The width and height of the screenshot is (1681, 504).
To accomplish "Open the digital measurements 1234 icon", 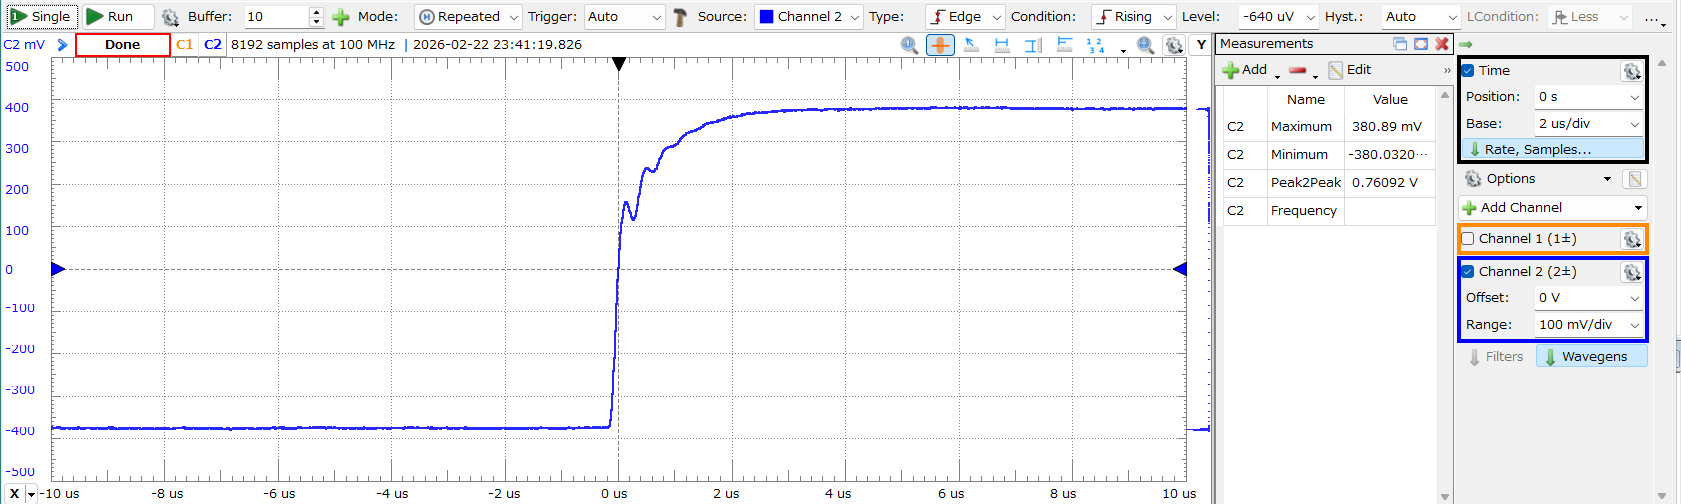I will pos(1095,45).
